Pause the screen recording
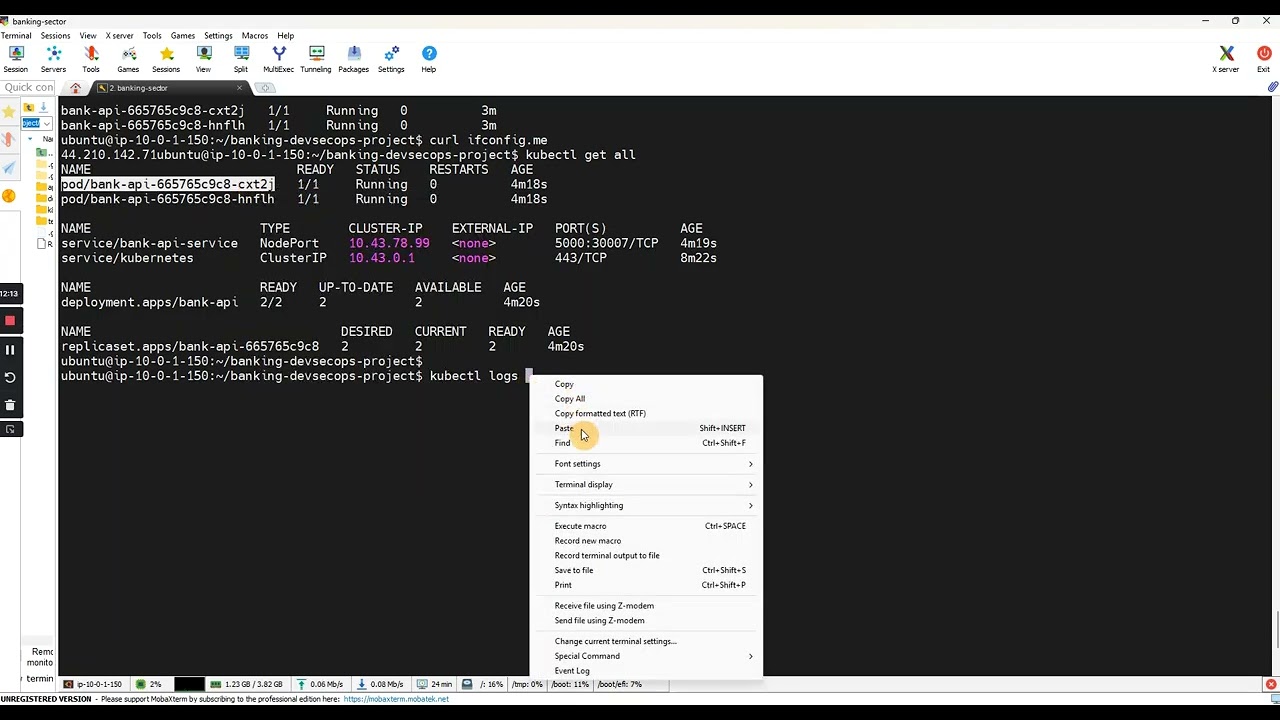 pyautogui.click(x=10, y=350)
